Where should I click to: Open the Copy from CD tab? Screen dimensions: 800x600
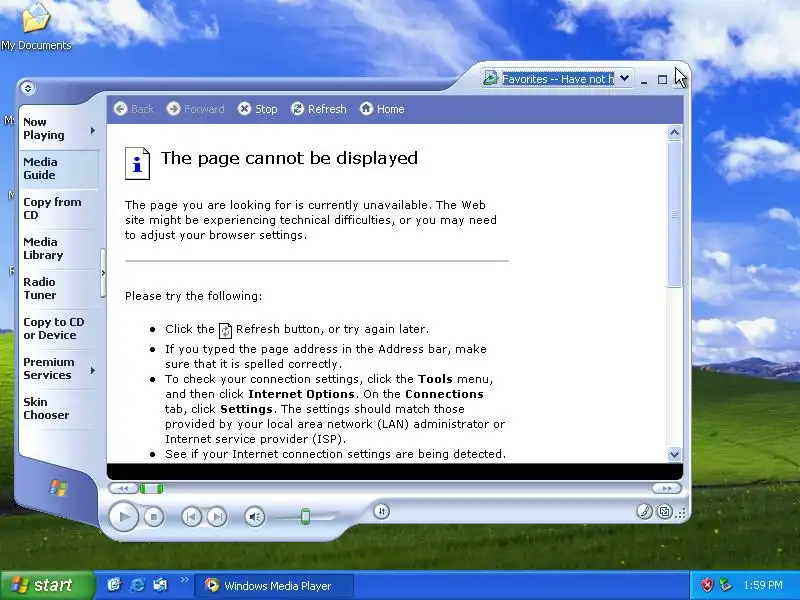(x=59, y=208)
